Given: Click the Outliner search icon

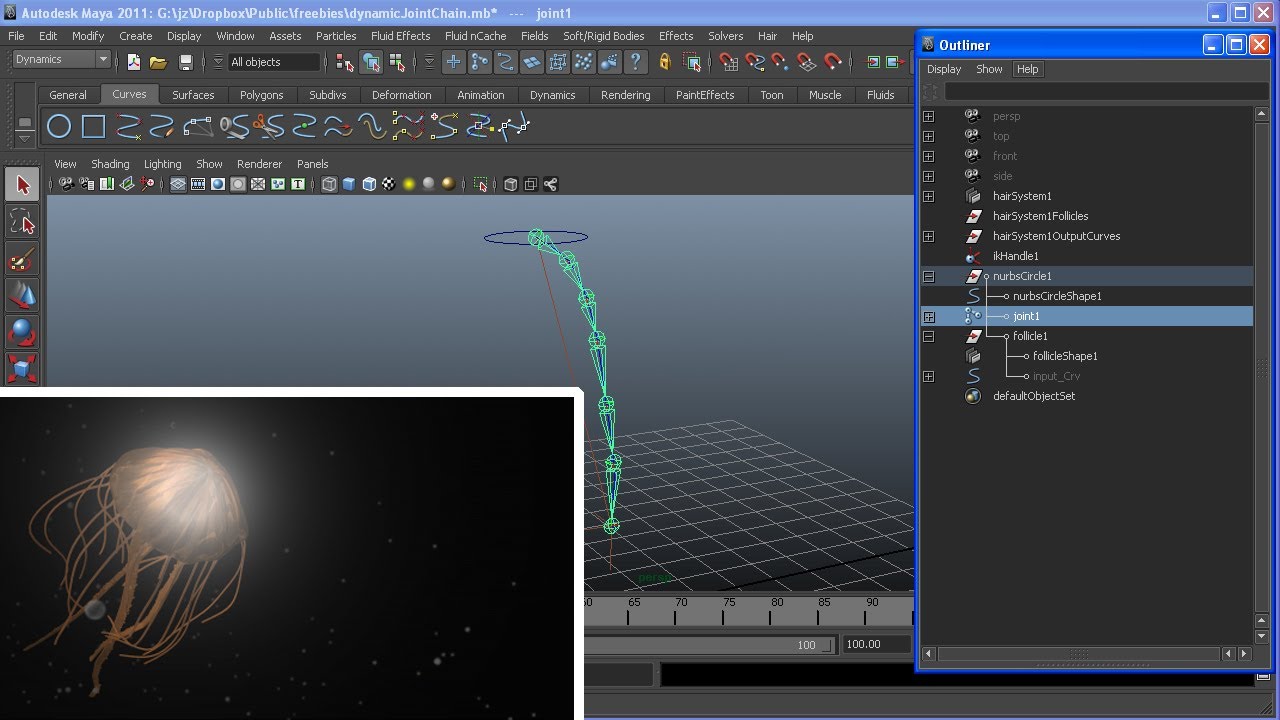Looking at the screenshot, I should 931,92.
